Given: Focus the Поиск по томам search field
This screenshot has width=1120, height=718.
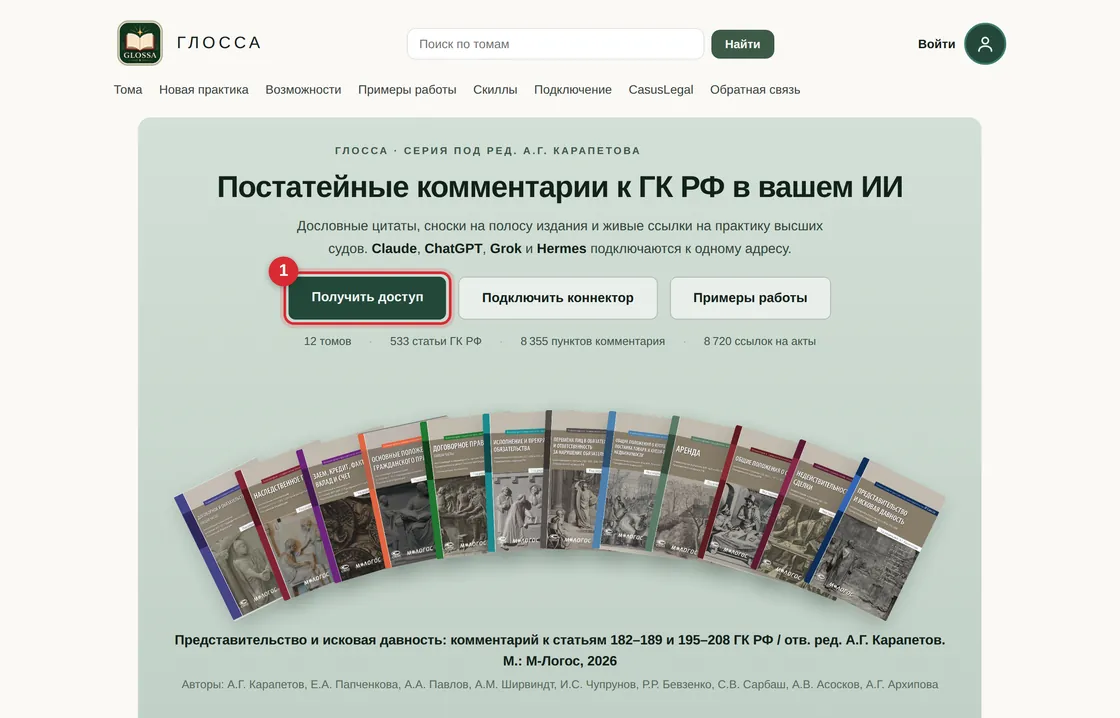Looking at the screenshot, I should [555, 44].
